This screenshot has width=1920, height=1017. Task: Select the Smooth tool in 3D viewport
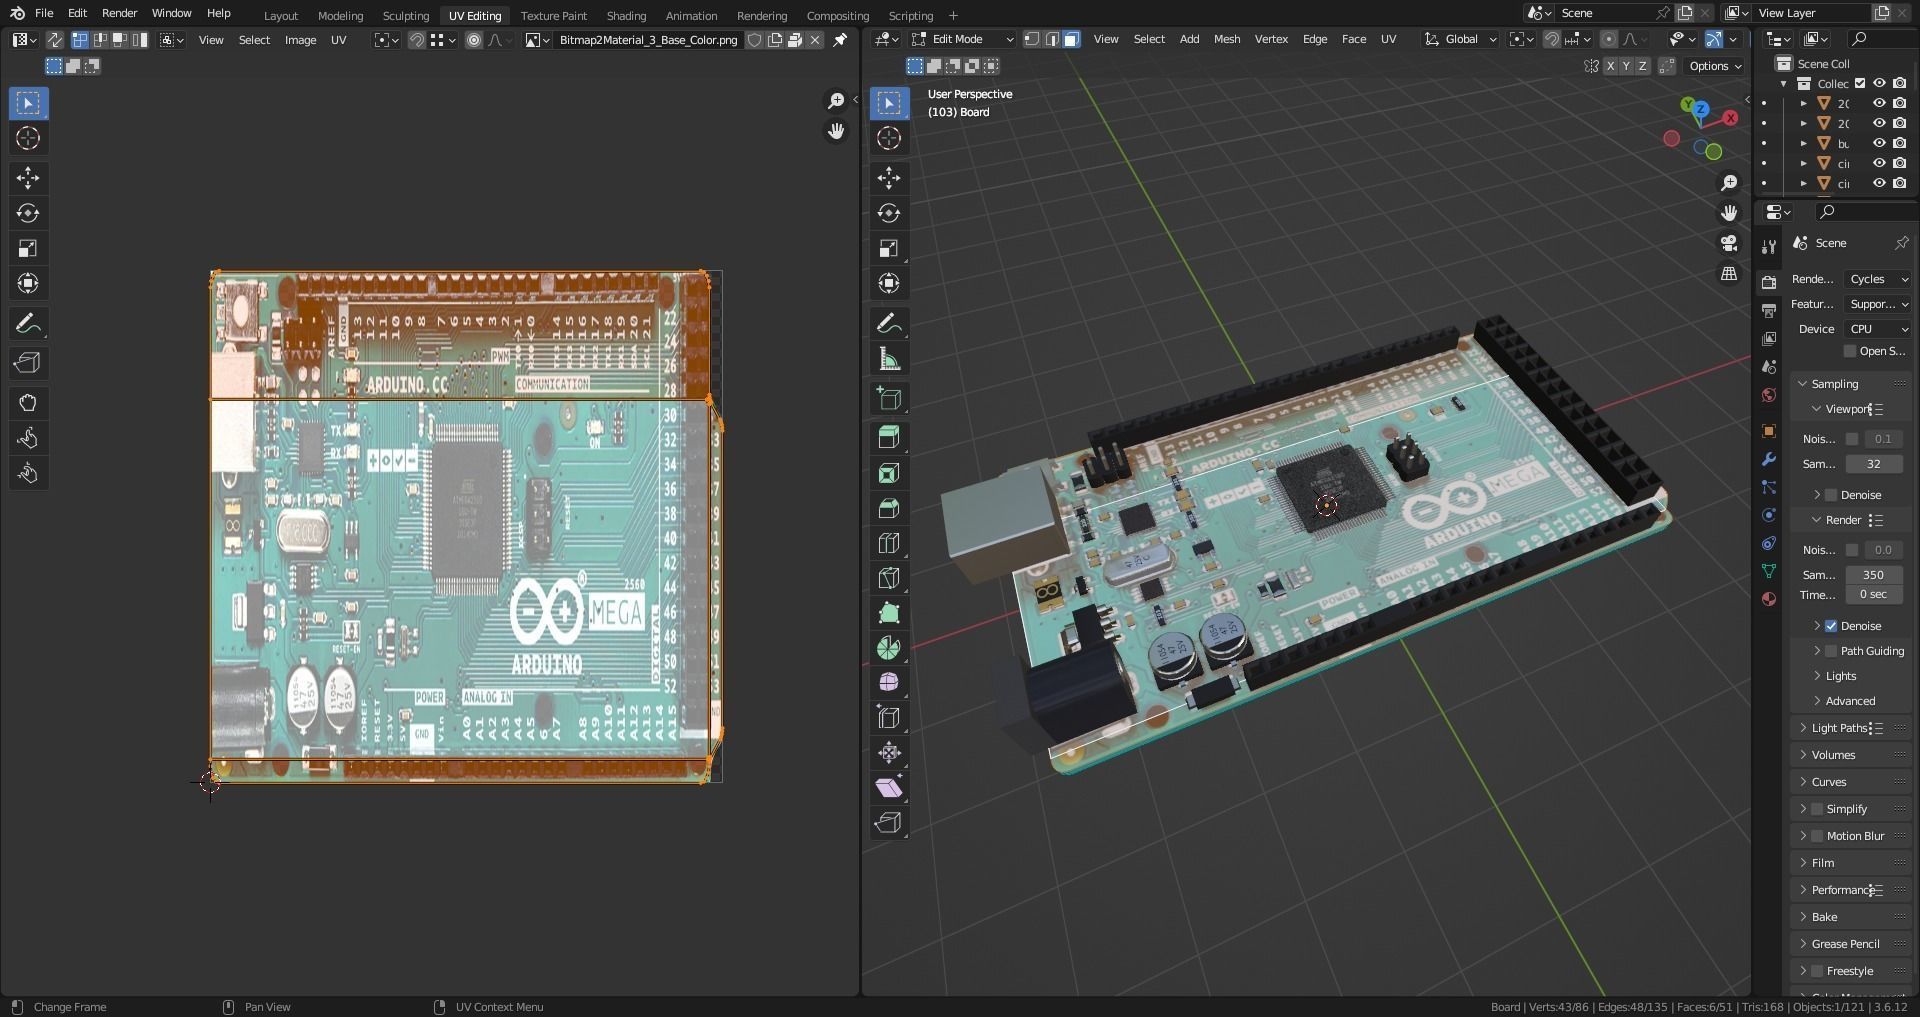(889, 683)
